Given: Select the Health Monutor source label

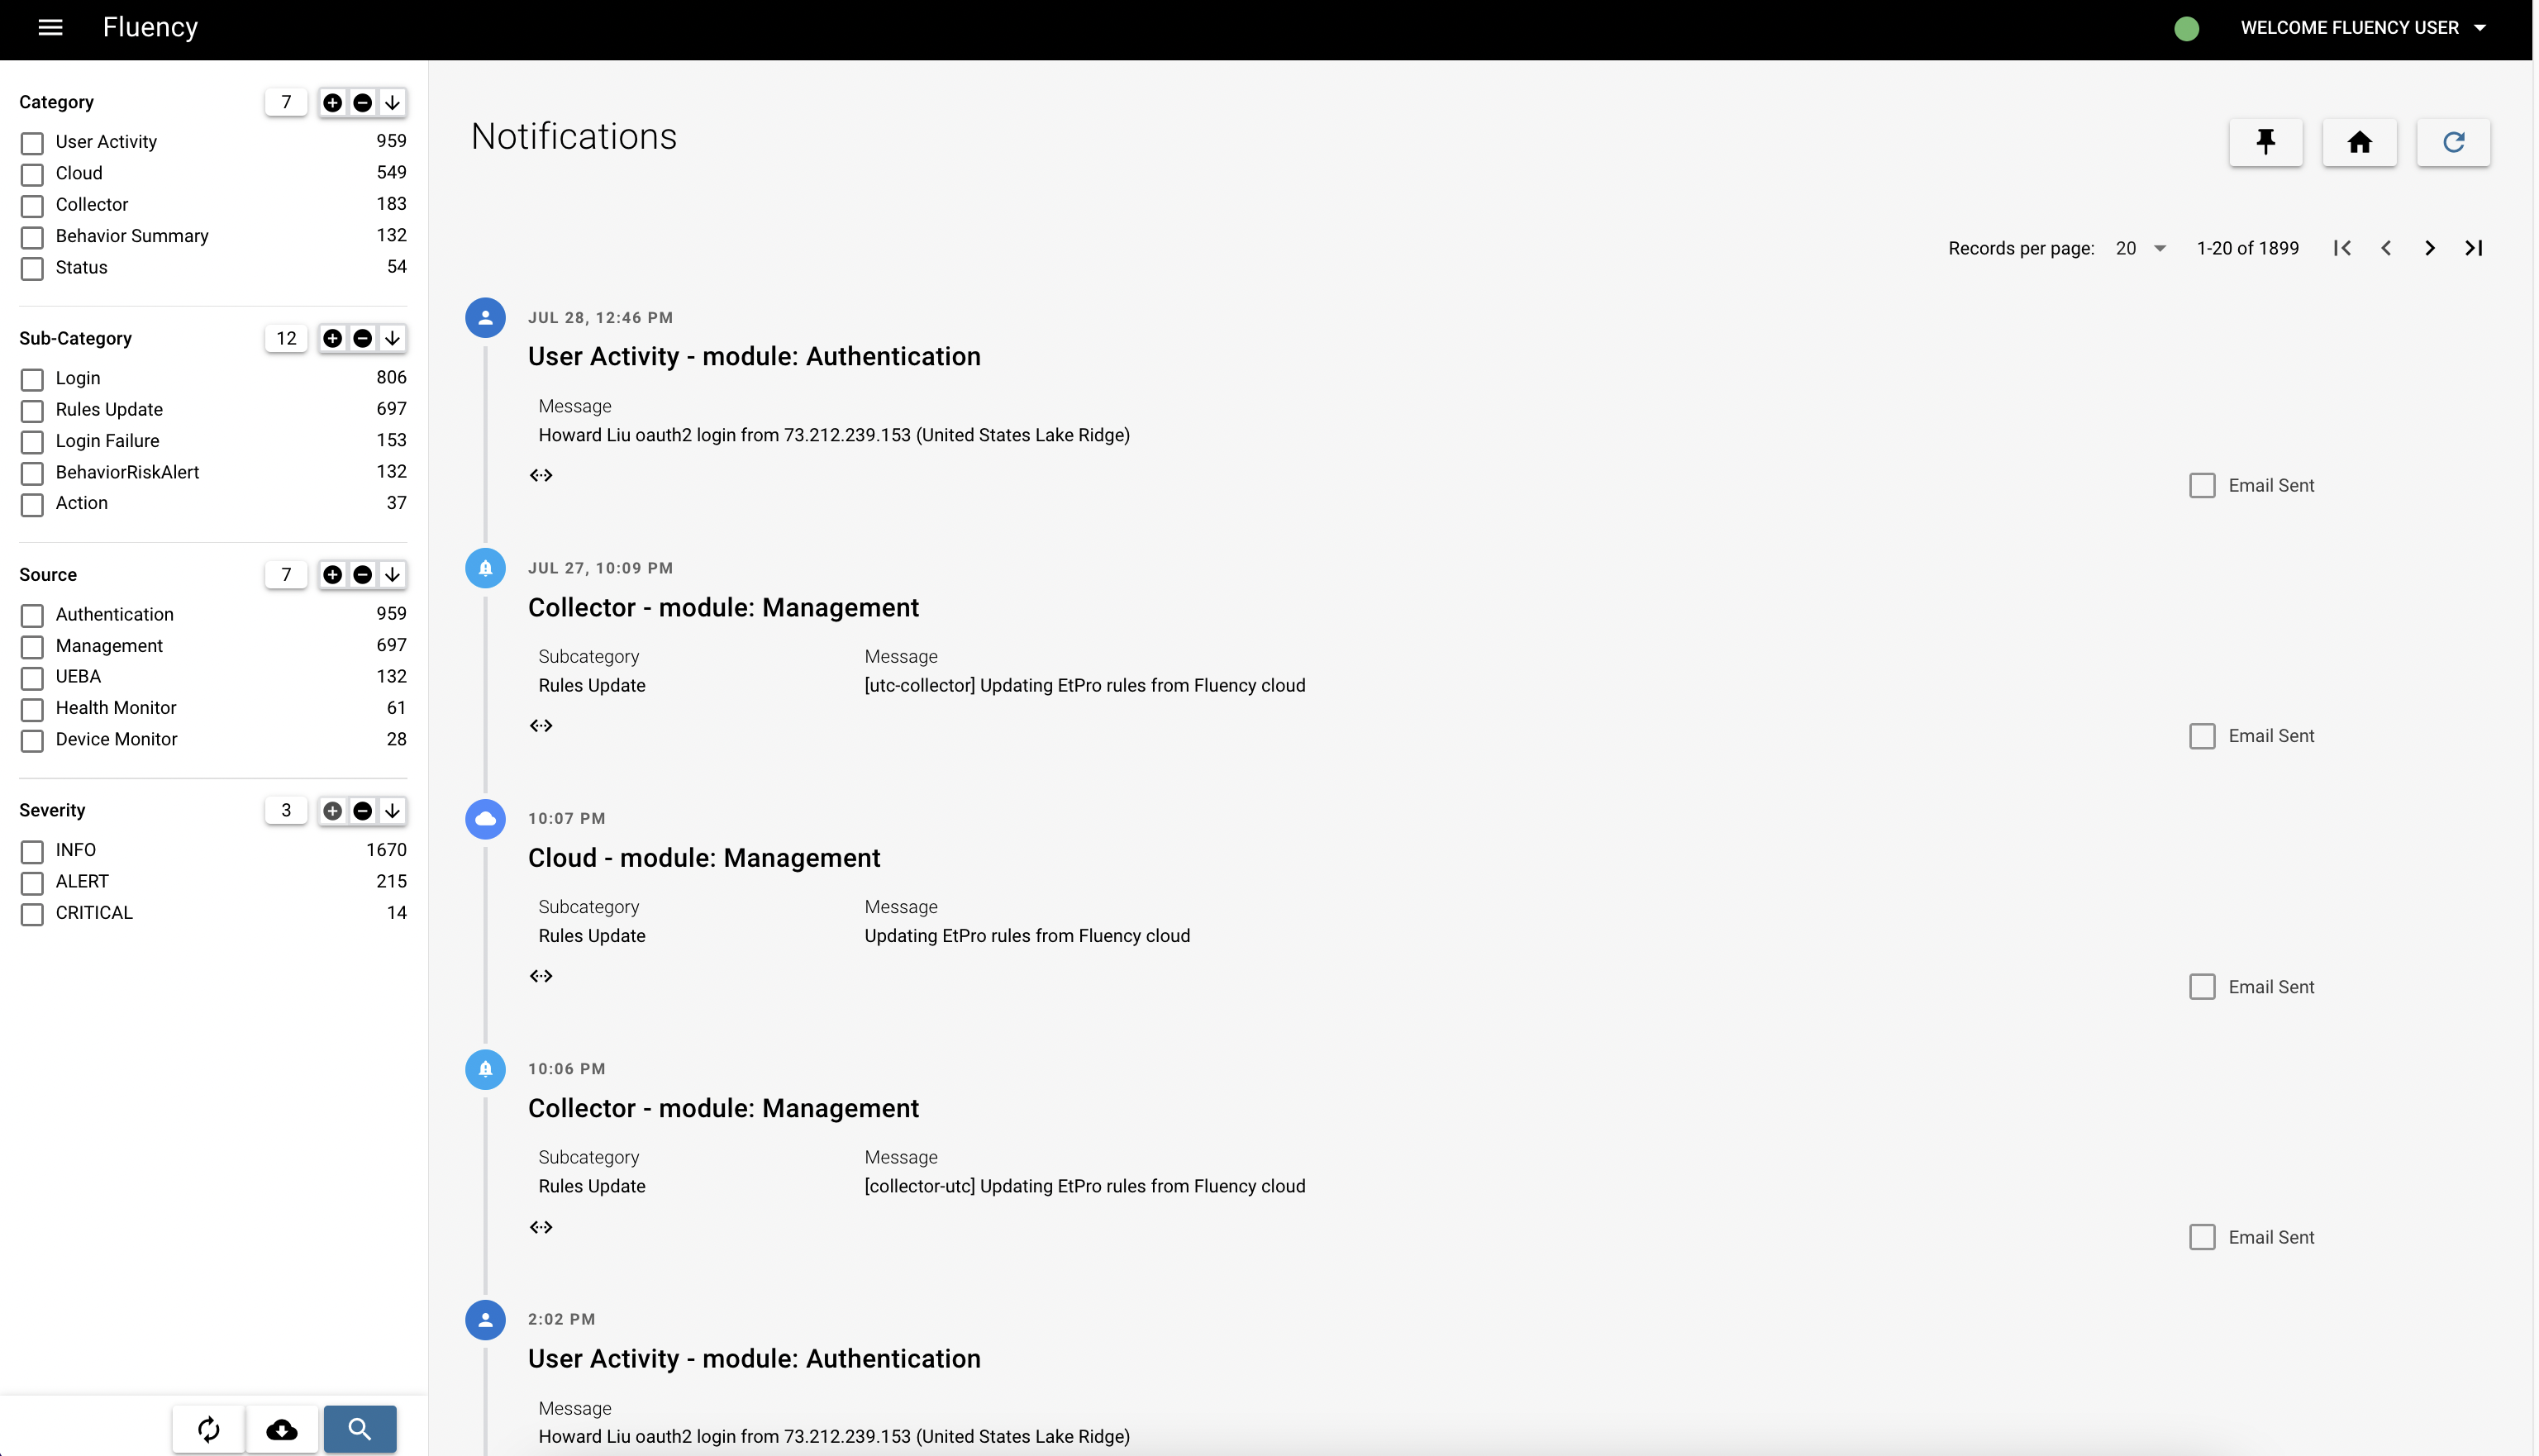Looking at the screenshot, I should (x=116, y=708).
